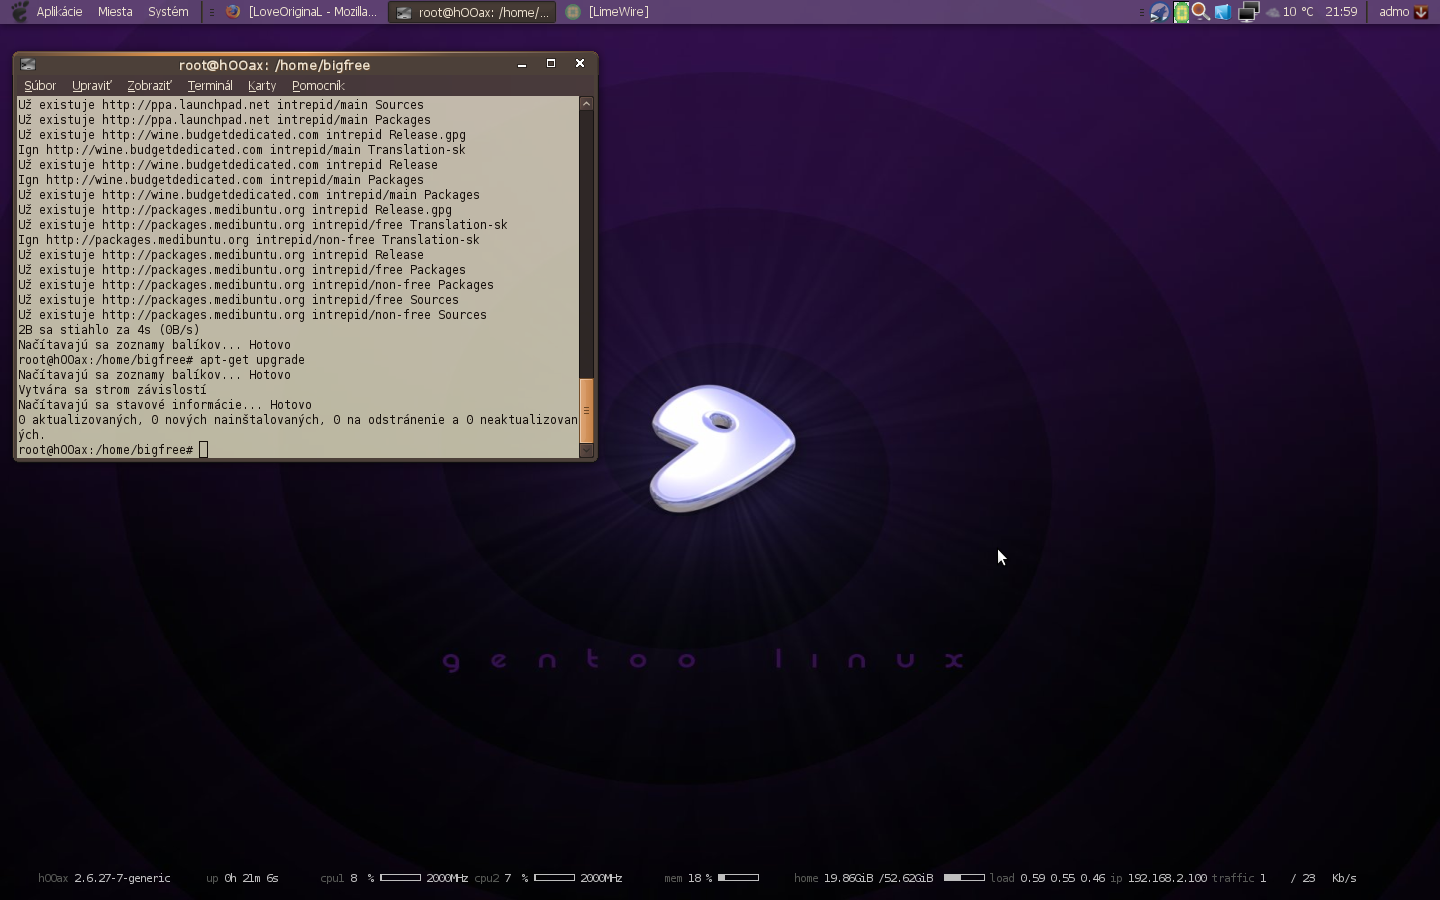The width and height of the screenshot is (1440, 900).
Task: Click the GNOME foot logo icon
Action: [x=19, y=12]
